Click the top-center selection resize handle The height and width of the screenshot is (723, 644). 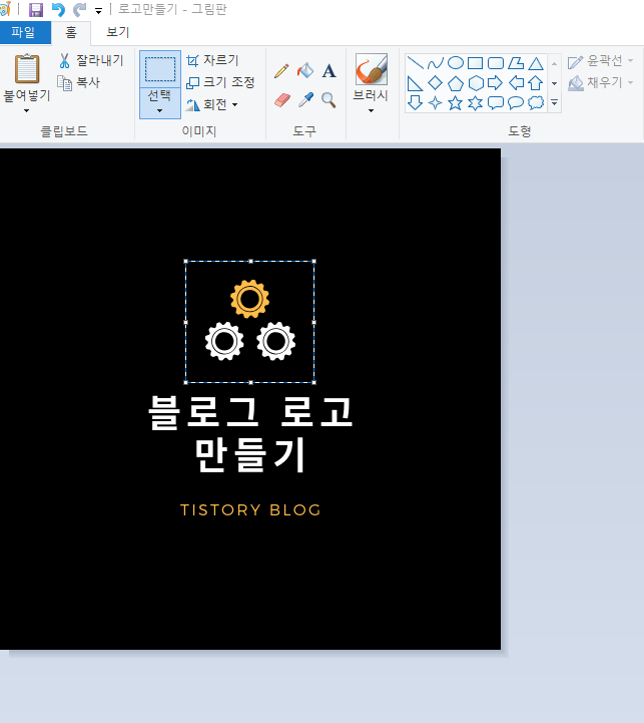pos(250,261)
